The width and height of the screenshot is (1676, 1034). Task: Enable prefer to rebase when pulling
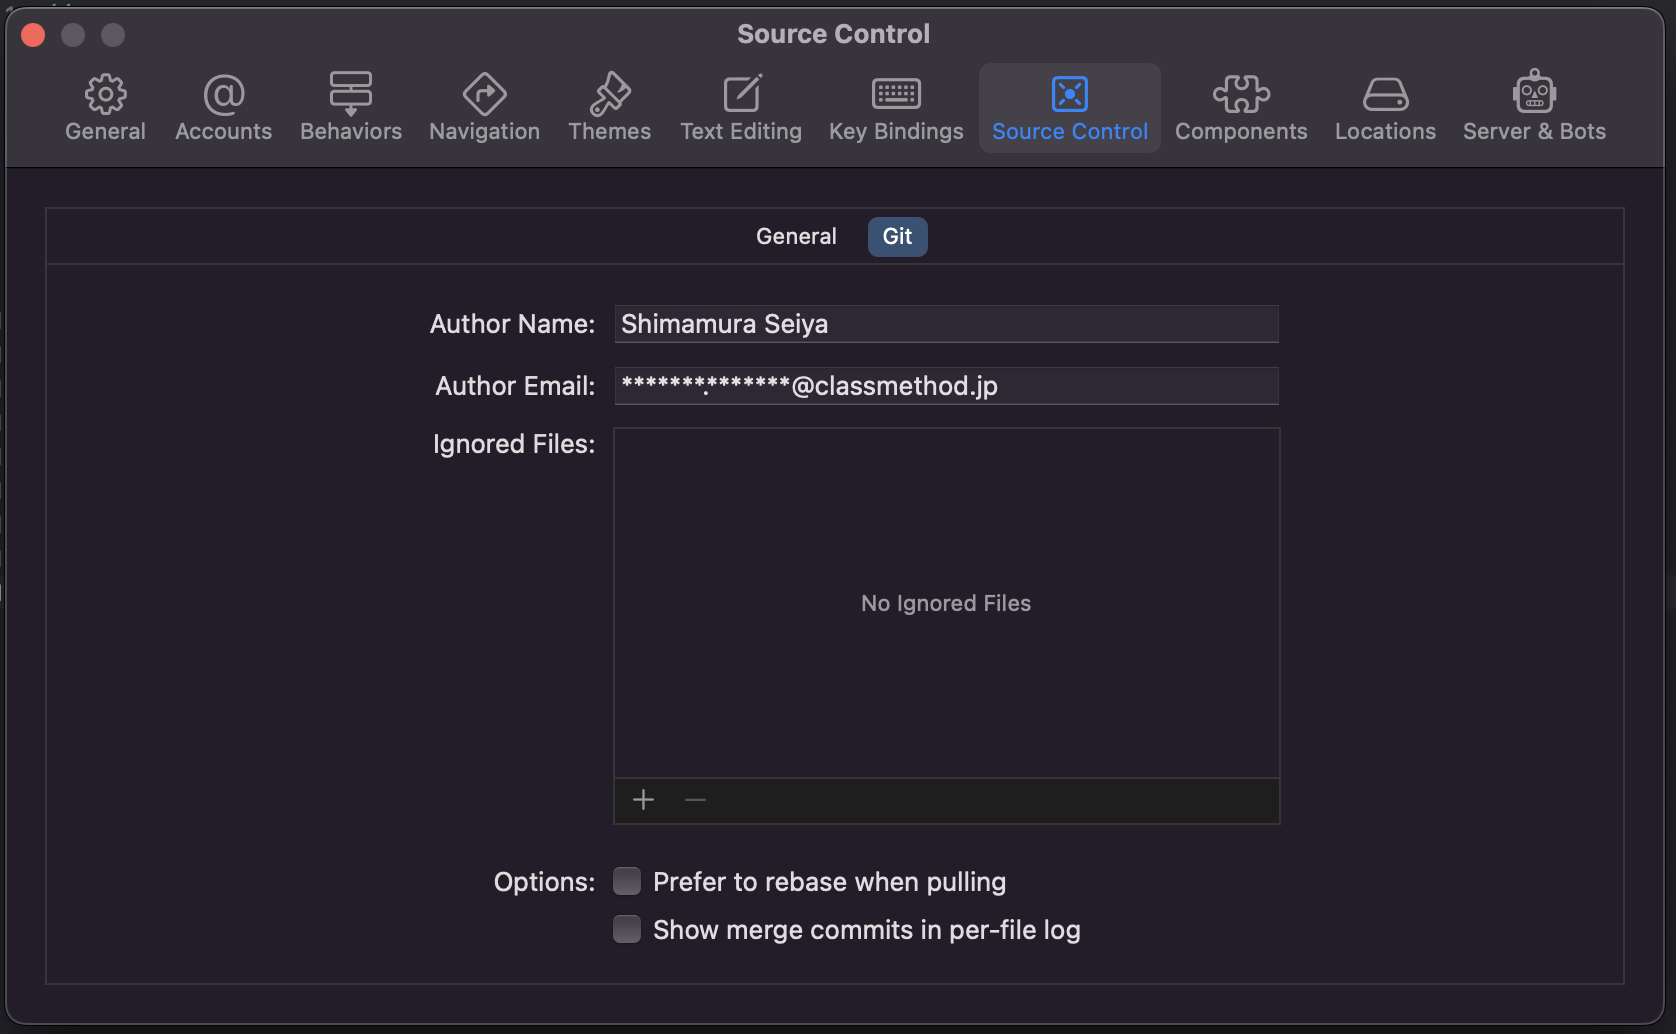pyautogui.click(x=627, y=881)
